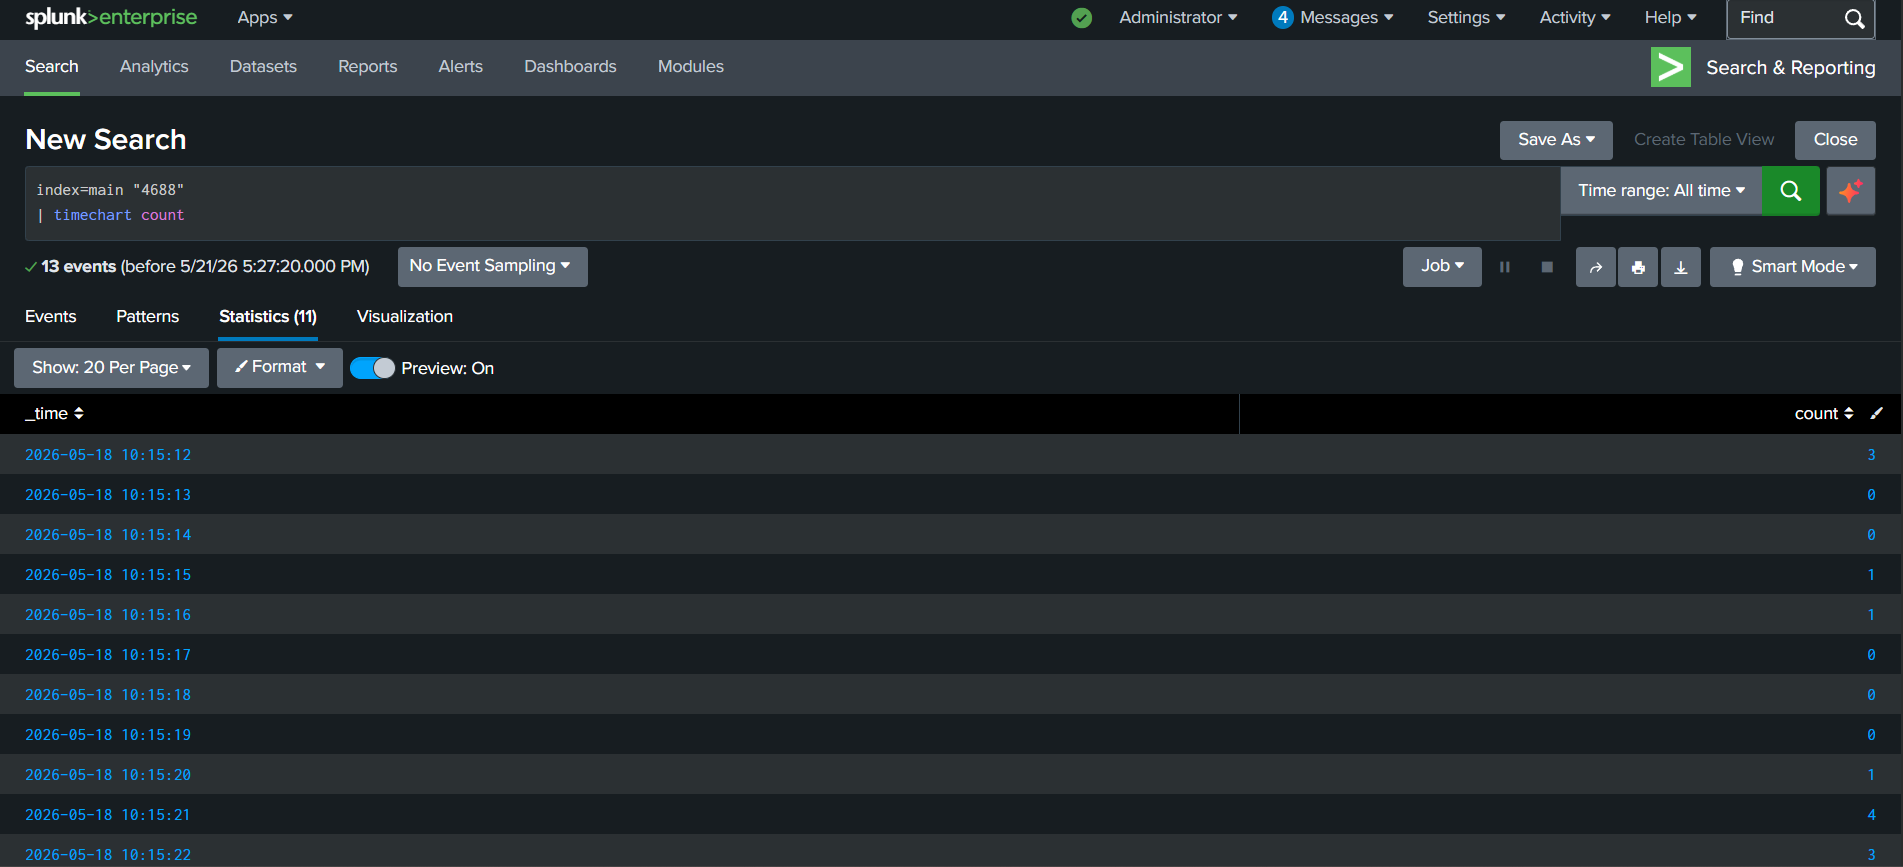
Task: Pause the search job
Action: pos(1504,267)
